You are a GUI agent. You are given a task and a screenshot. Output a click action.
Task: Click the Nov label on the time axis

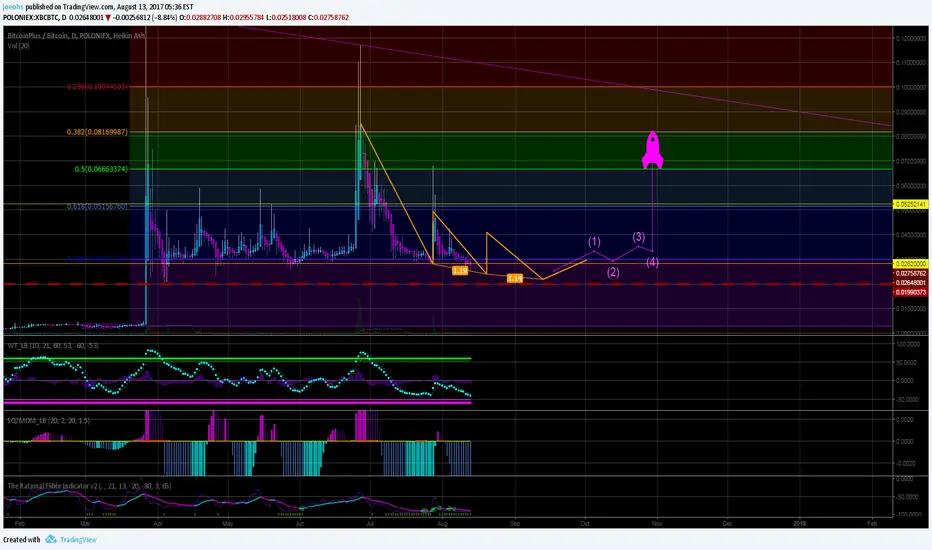click(x=657, y=523)
